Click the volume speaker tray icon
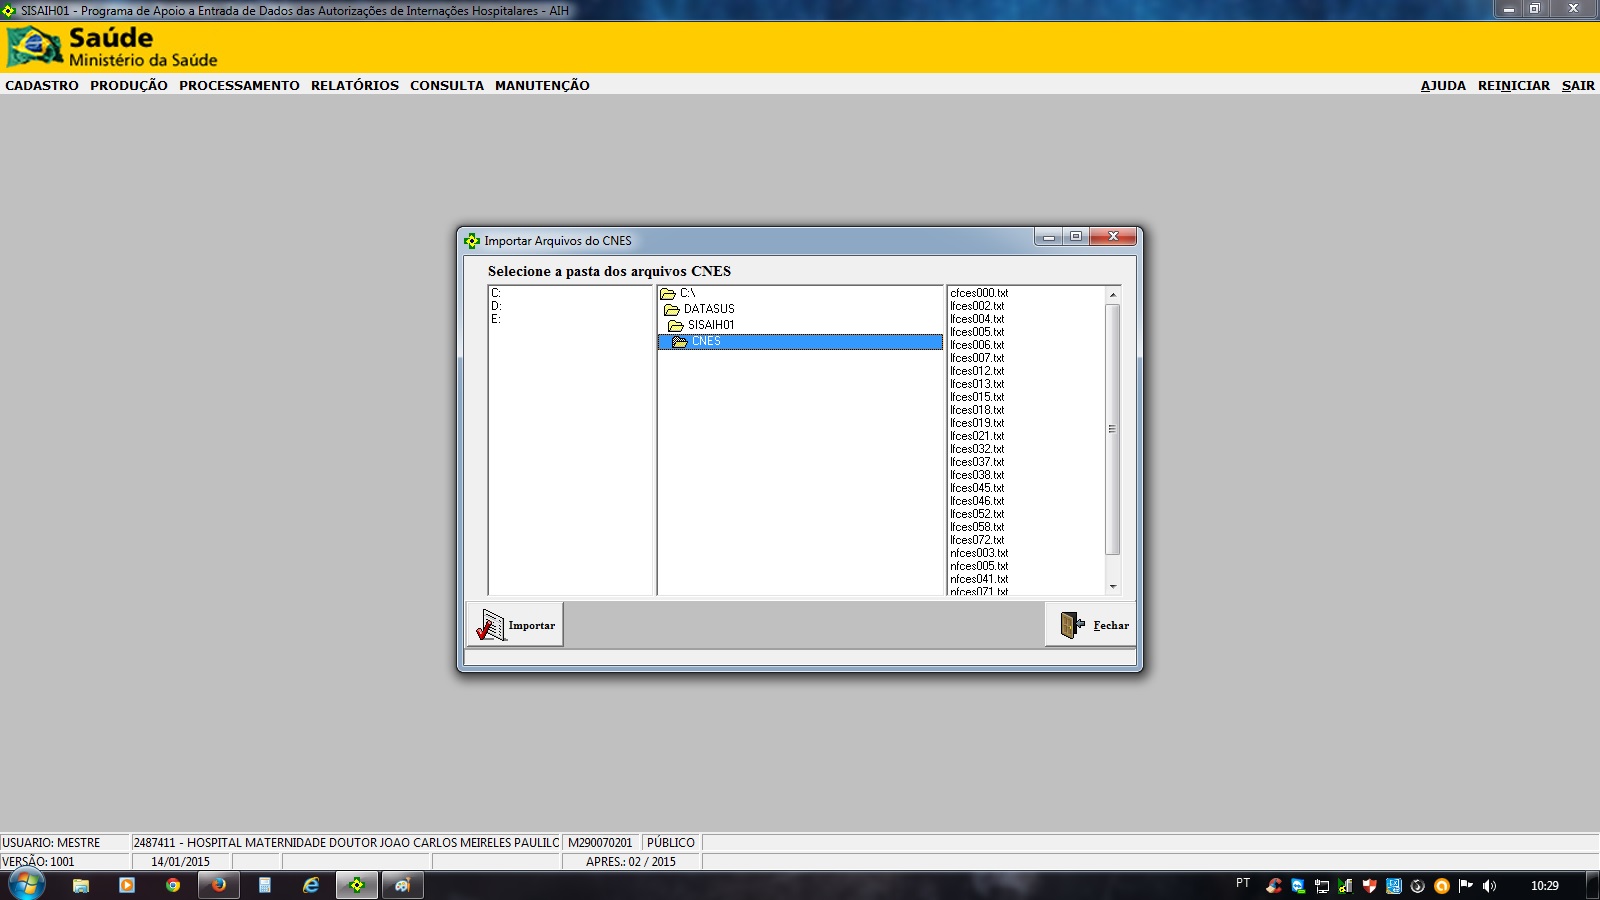 1489,886
